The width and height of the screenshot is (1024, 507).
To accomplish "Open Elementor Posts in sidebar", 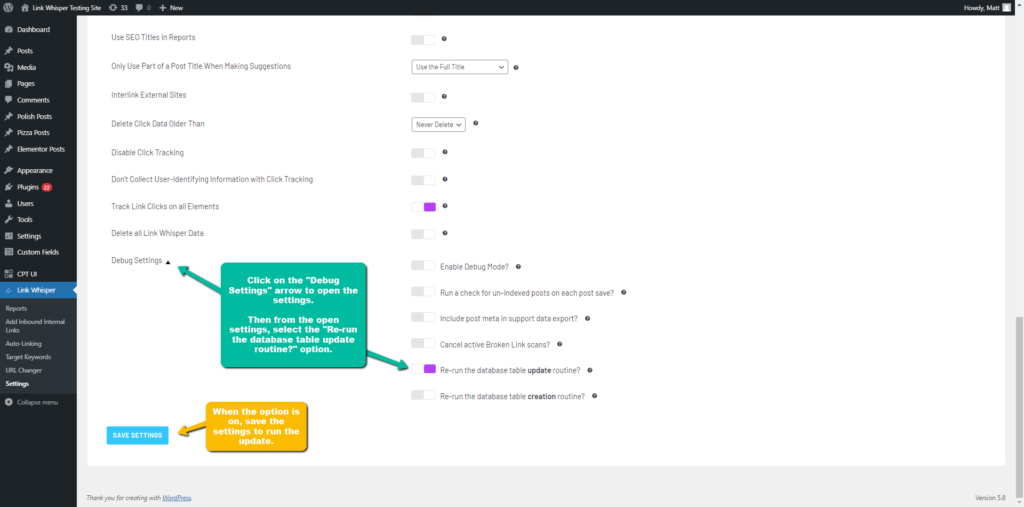I will tap(38, 149).
